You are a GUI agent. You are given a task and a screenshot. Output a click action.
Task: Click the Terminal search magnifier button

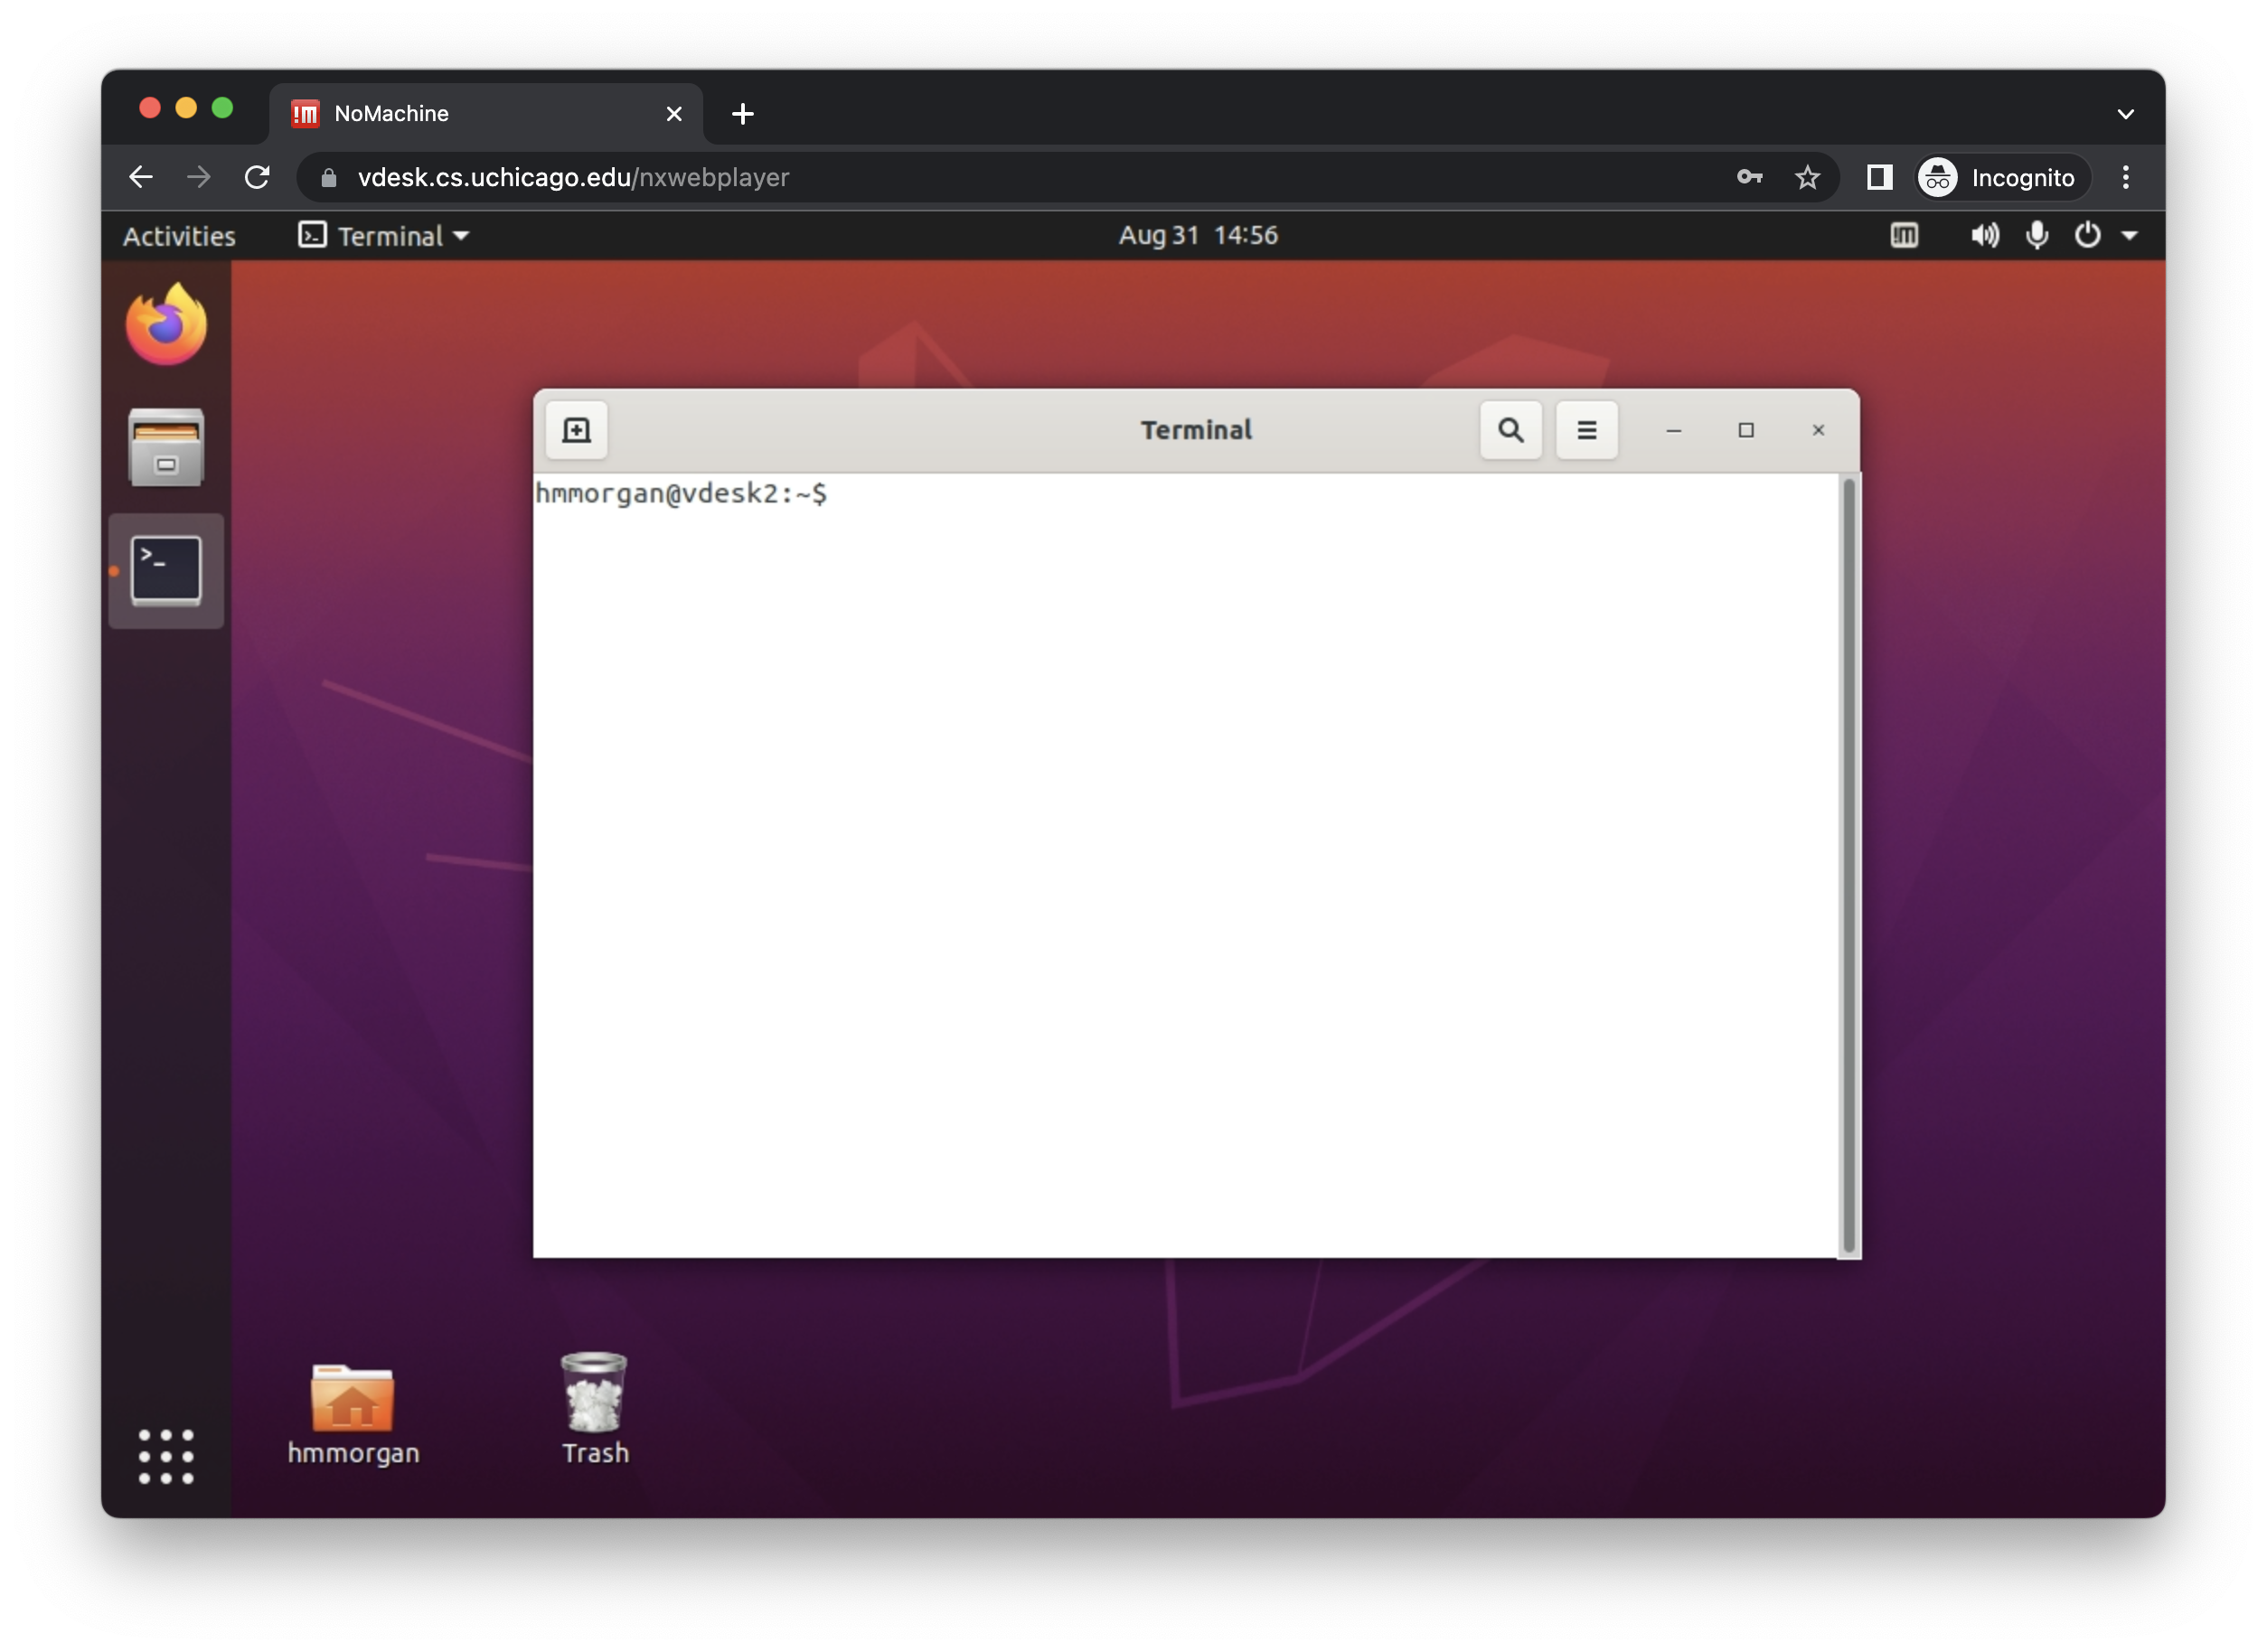(1510, 430)
